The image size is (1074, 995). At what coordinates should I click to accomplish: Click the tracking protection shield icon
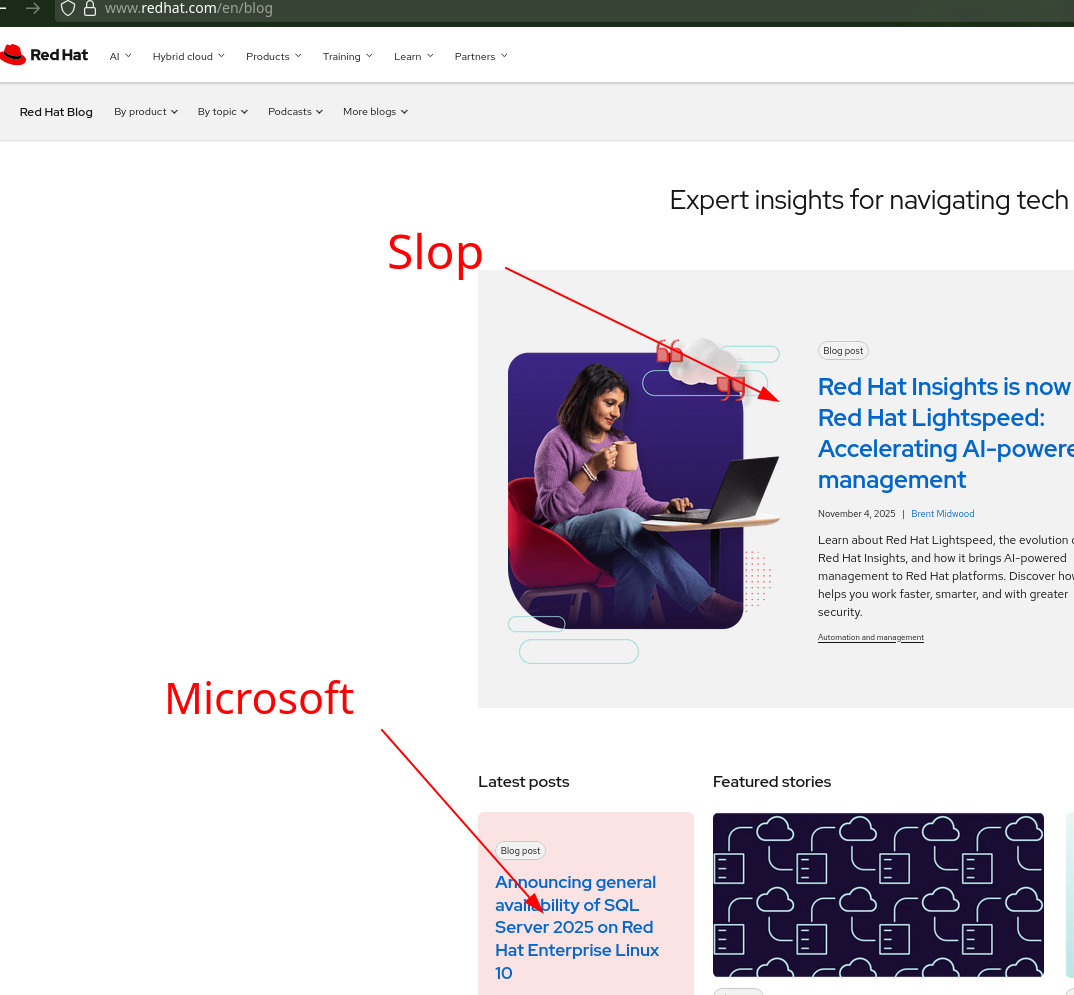coord(68,8)
